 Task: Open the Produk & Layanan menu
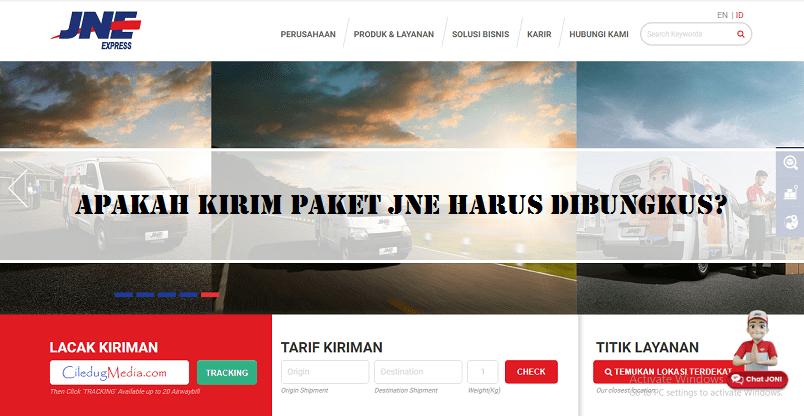click(395, 34)
